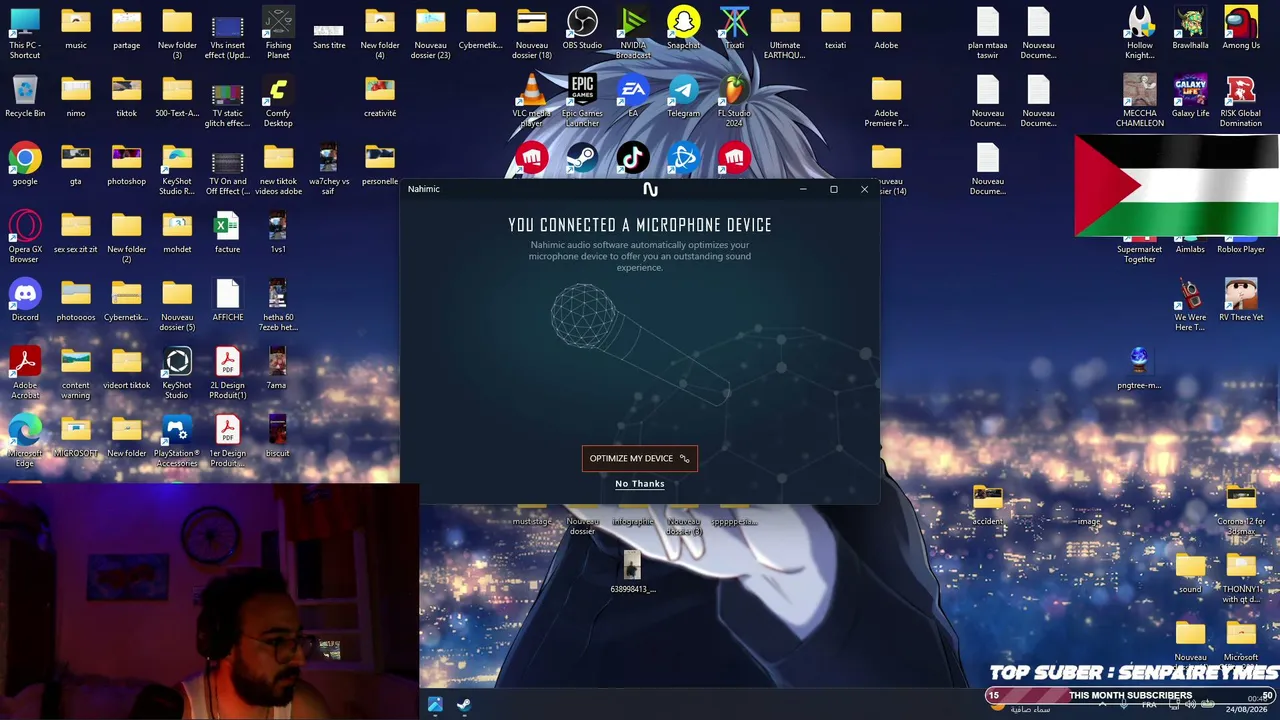Click the MECCHA CHAMELEON icon
The height and width of the screenshot is (720, 1280).
tap(1140, 100)
